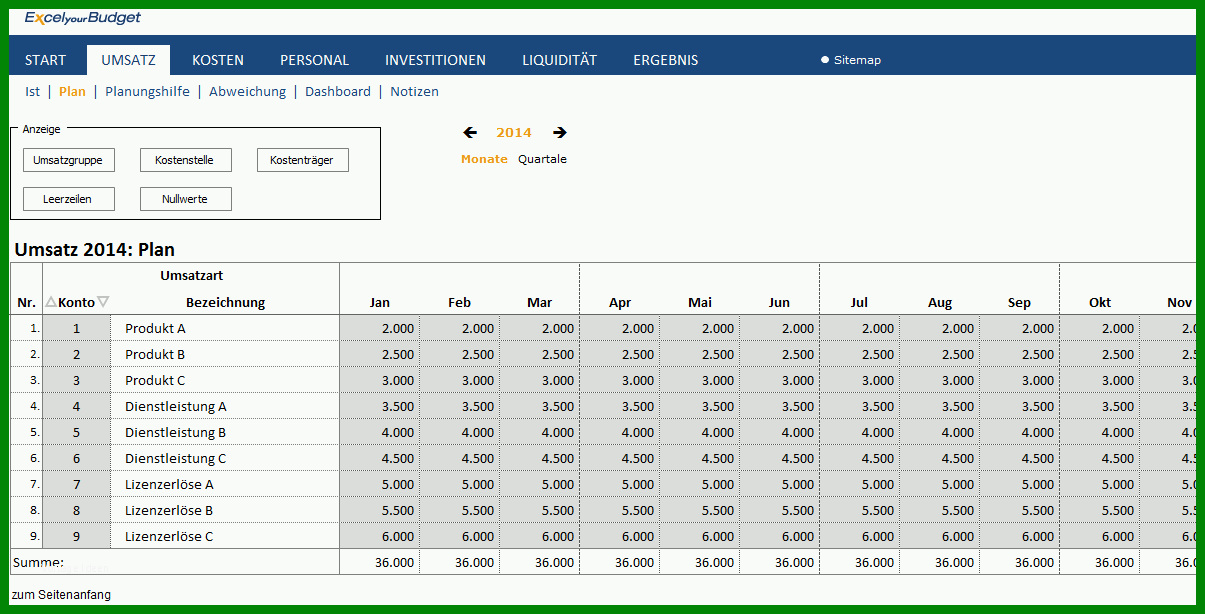Toggle the Umsatzgruppe display button
Viewport: 1205px width, 614px height.
(68, 160)
